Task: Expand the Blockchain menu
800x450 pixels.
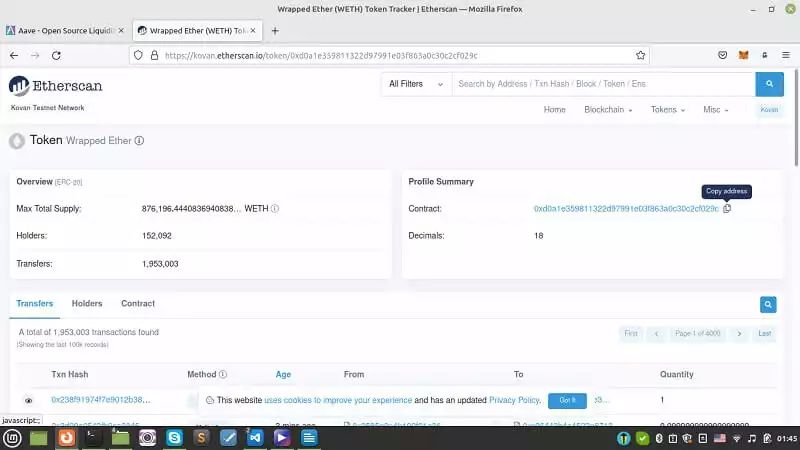Action: [x=608, y=110]
